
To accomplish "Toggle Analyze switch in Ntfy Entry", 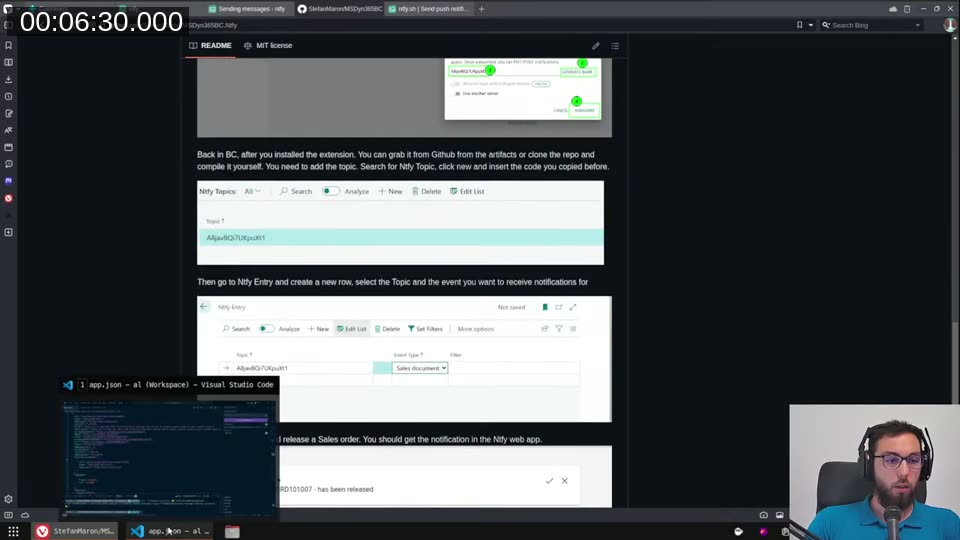I will coord(266,329).
